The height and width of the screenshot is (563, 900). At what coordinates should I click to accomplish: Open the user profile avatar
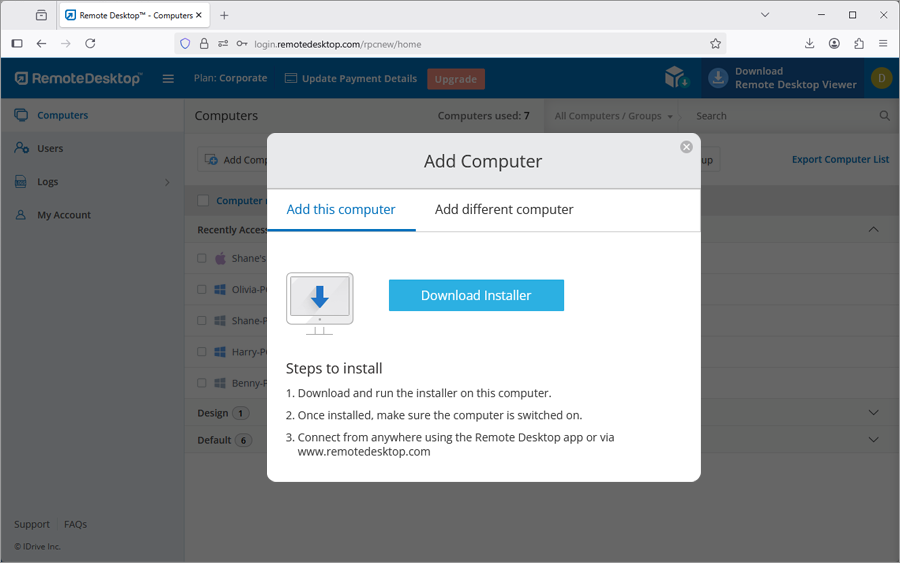point(881,78)
